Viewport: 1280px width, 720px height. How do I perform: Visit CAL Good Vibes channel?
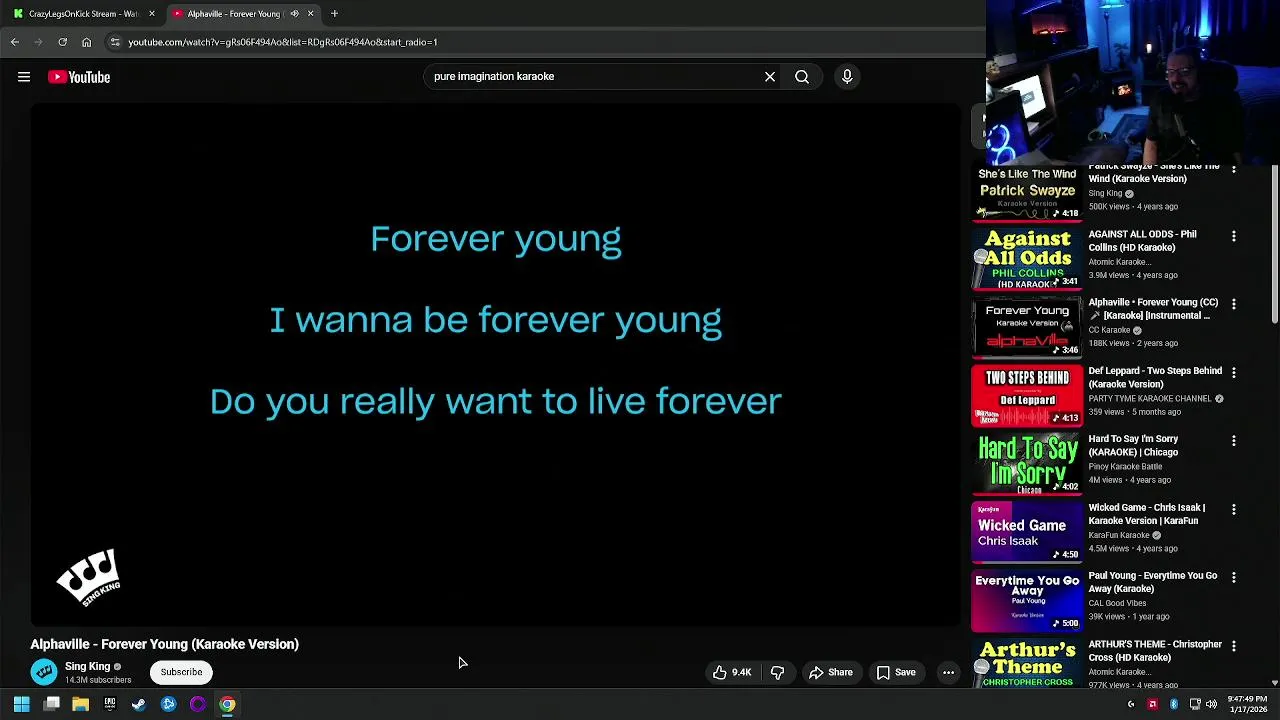1117,603
